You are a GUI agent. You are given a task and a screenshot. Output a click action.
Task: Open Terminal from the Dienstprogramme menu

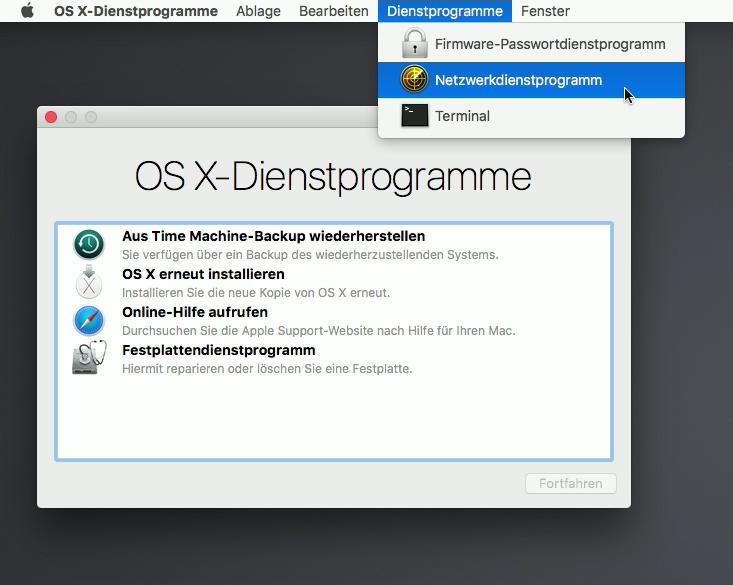(532, 116)
